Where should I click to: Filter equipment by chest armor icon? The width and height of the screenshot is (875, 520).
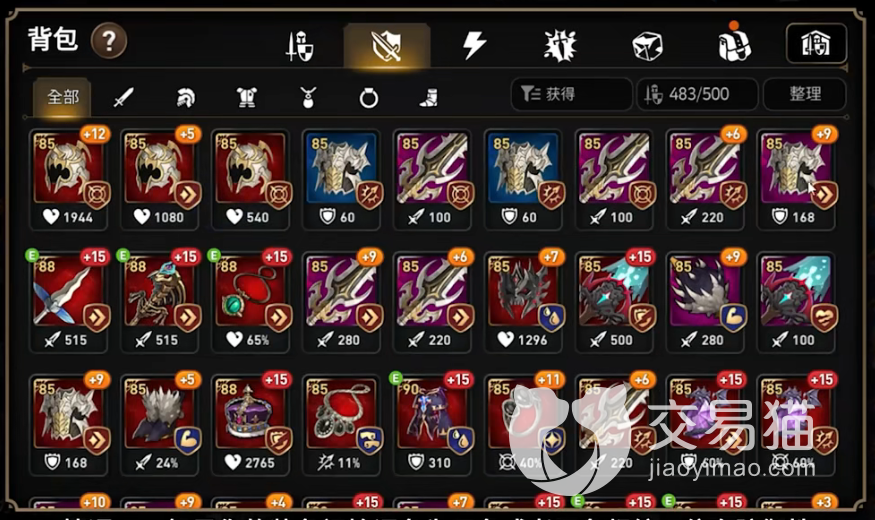point(247,98)
